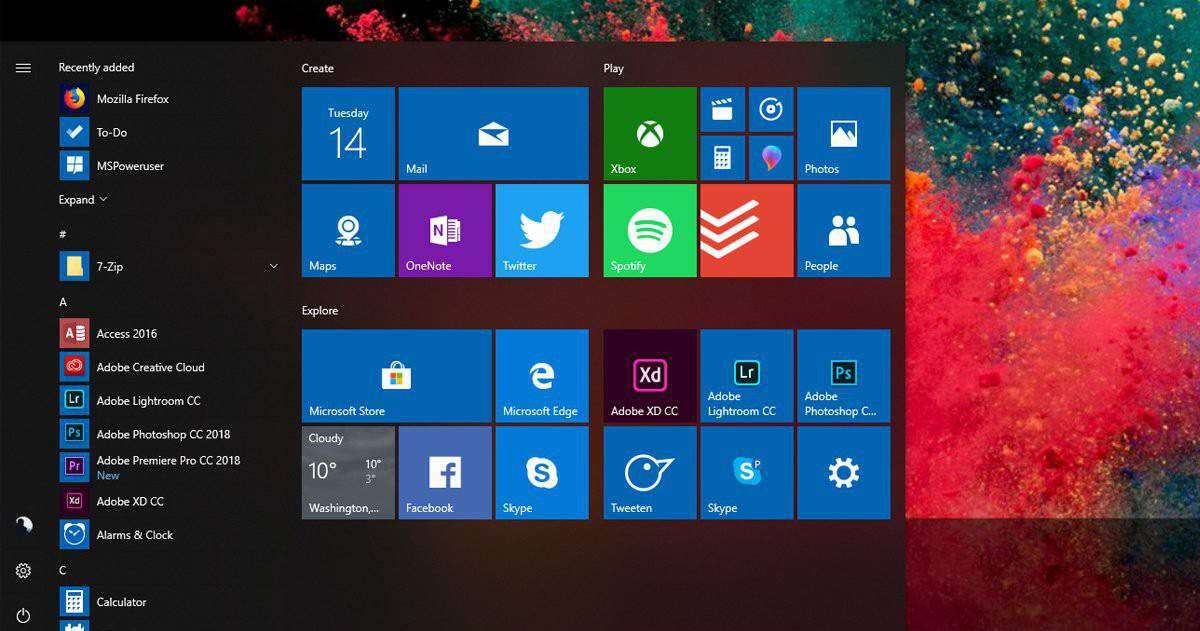Open Alarms & Clock
Image resolution: width=1200 pixels, height=631 pixels.
click(167, 535)
